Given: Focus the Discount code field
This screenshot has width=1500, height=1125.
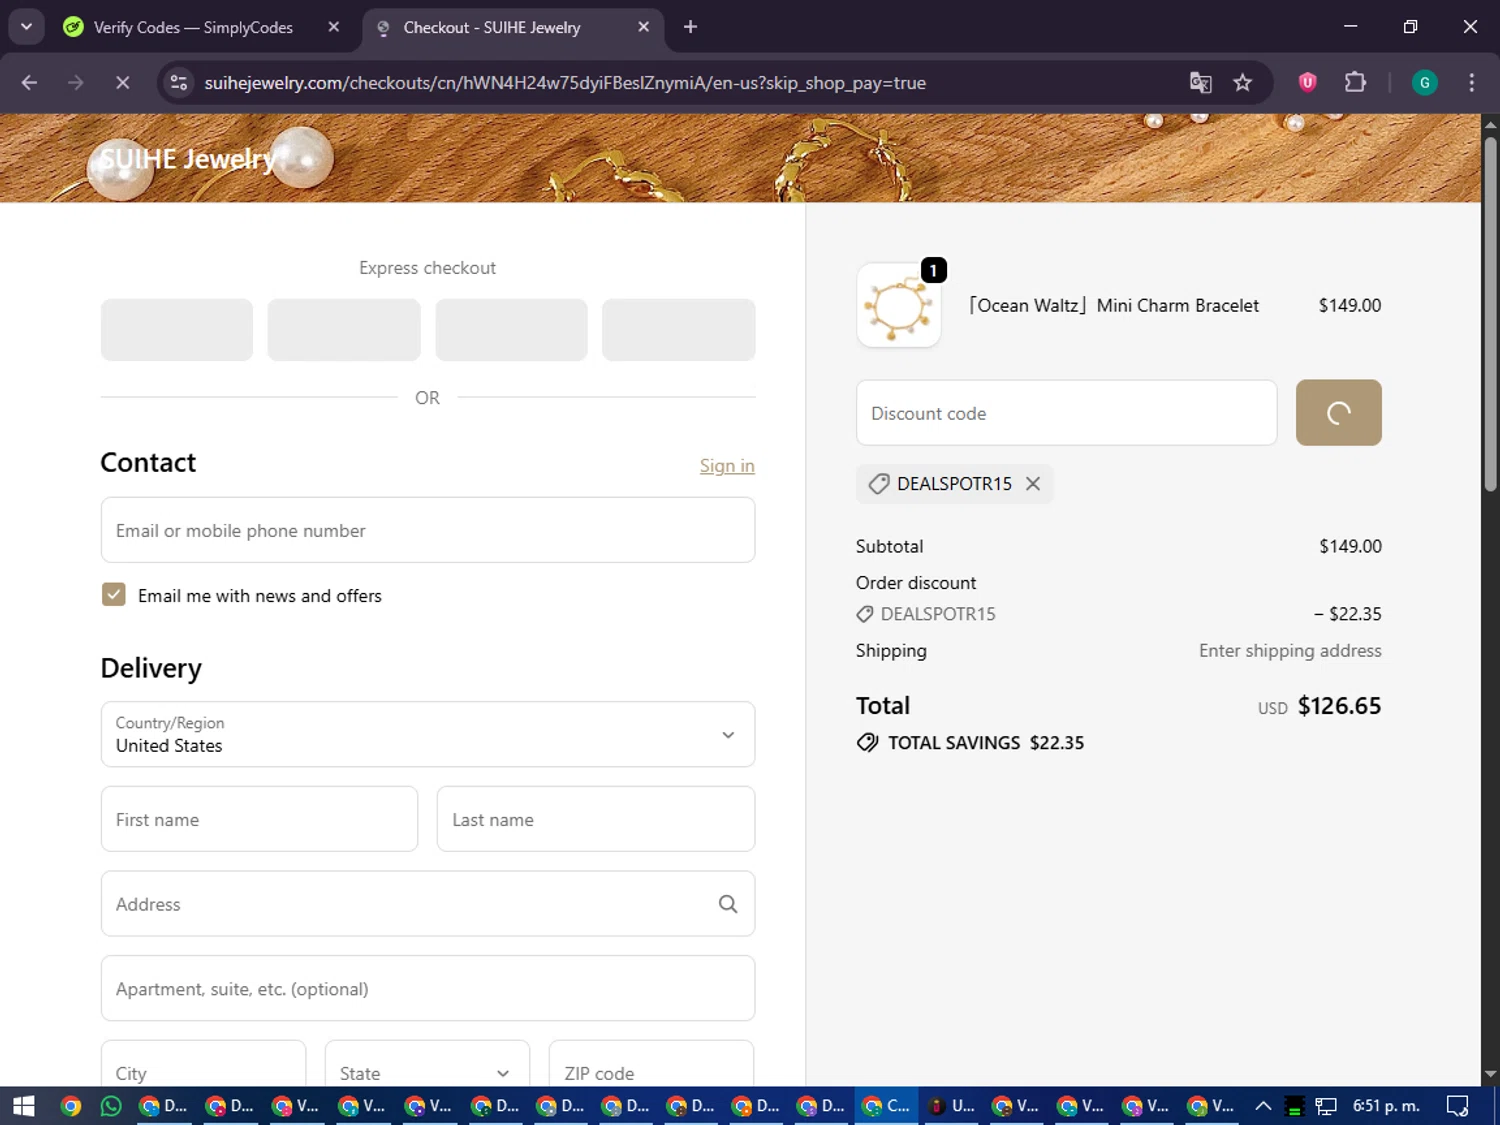Looking at the screenshot, I should (1066, 412).
